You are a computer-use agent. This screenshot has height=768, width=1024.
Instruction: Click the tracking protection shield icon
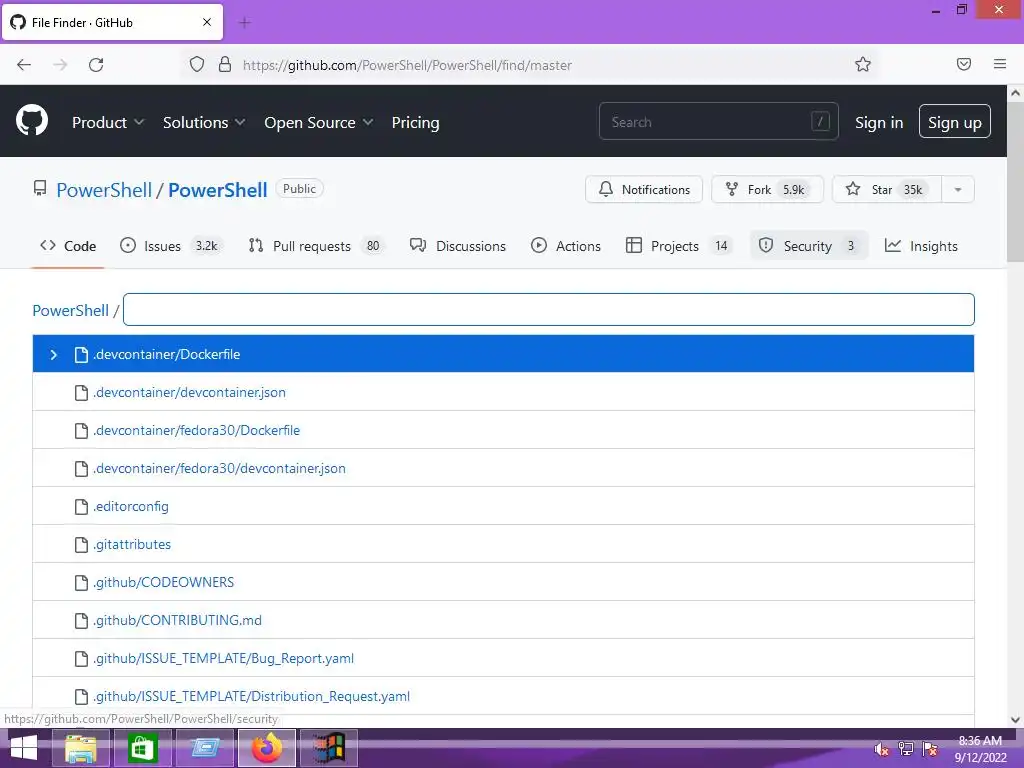(197, 64)
